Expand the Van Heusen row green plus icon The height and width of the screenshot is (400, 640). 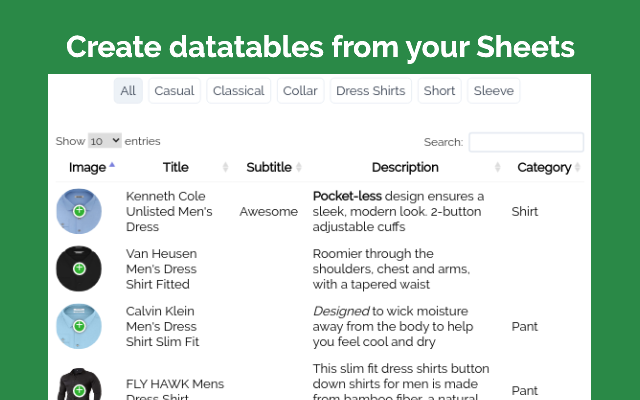79,269
